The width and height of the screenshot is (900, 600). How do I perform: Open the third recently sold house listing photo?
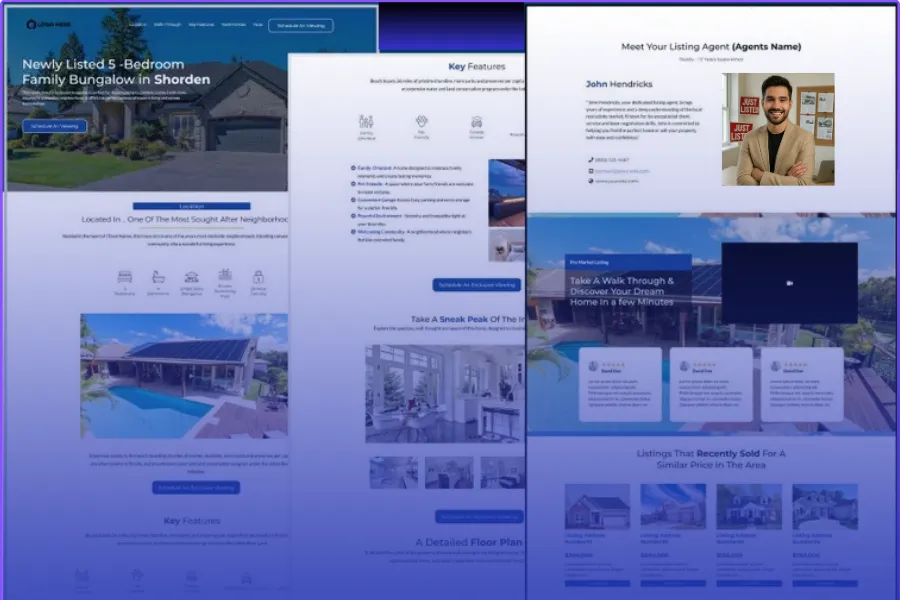click(748, 506)
